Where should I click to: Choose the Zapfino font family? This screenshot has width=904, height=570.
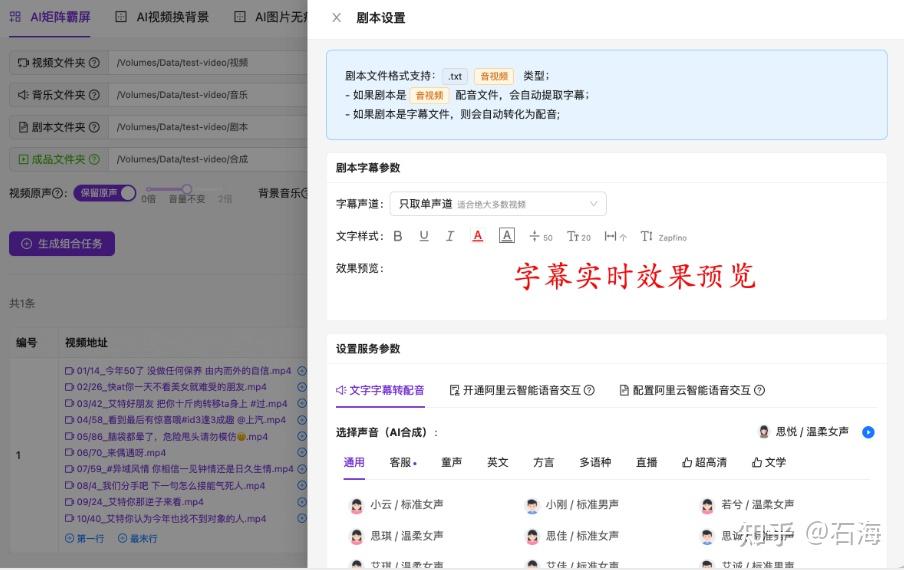[x=663, y=237]
